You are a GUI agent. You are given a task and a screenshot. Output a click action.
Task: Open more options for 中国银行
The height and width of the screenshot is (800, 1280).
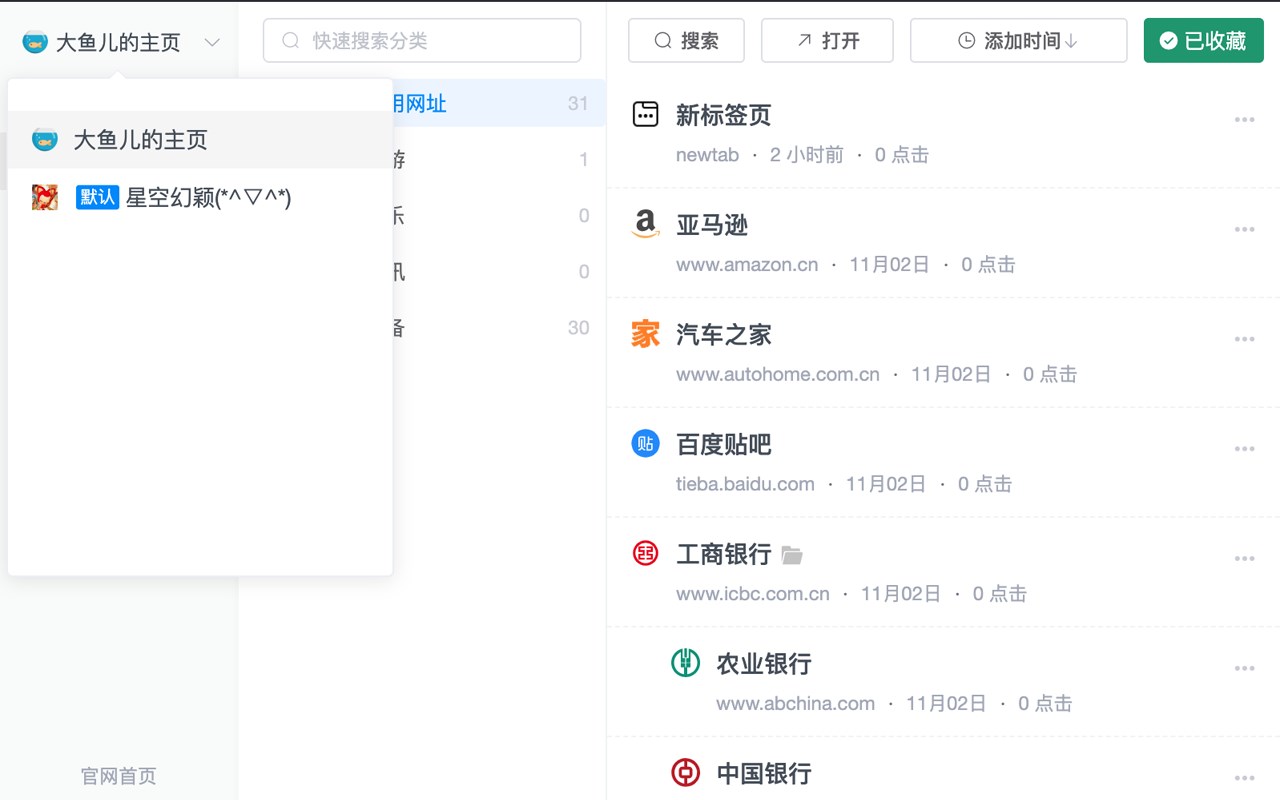point(1244,779)
